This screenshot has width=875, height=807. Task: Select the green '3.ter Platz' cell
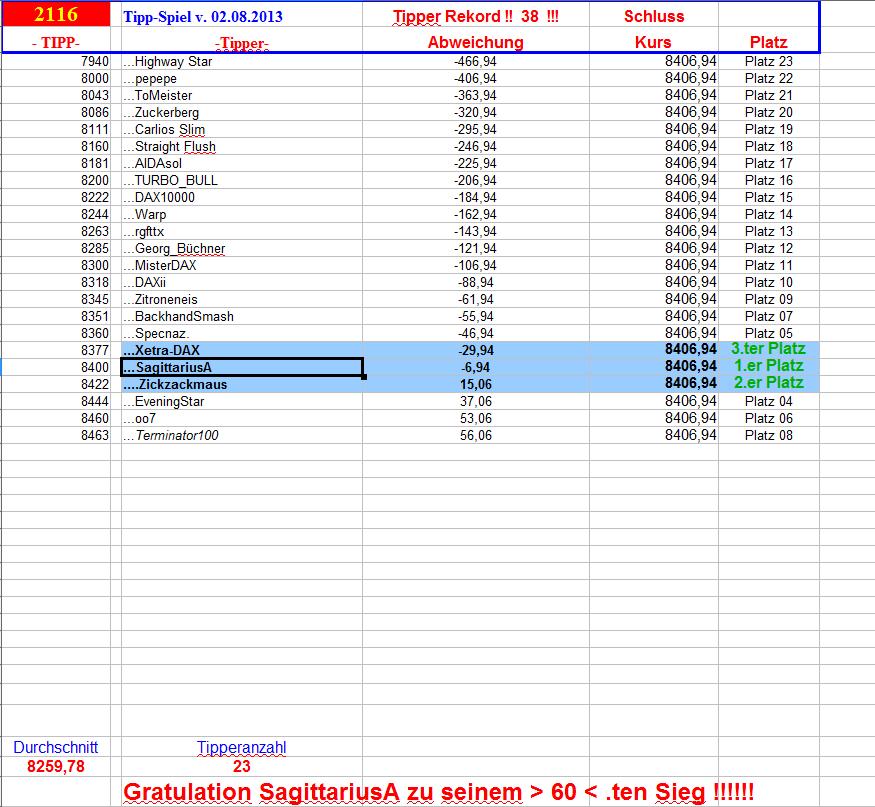pos(768,349)
